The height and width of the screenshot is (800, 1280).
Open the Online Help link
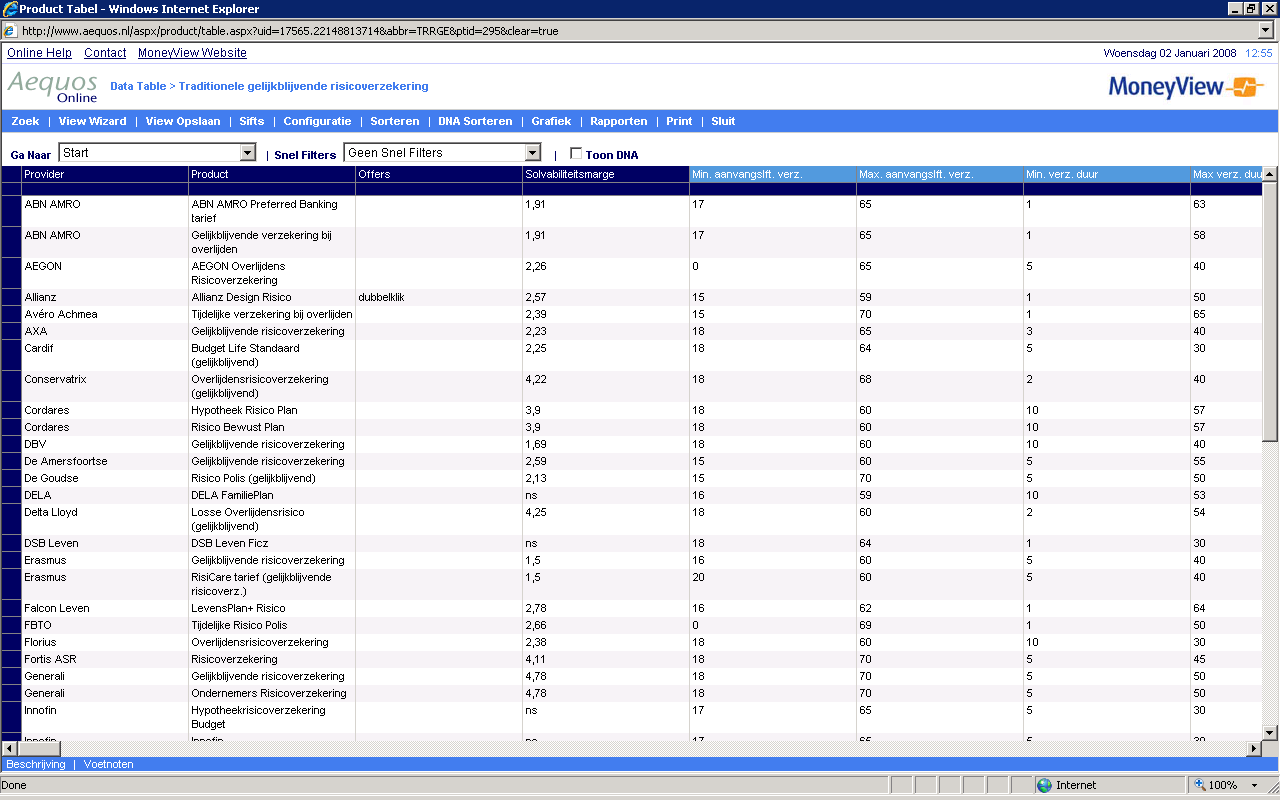click(x=39, y=53)
